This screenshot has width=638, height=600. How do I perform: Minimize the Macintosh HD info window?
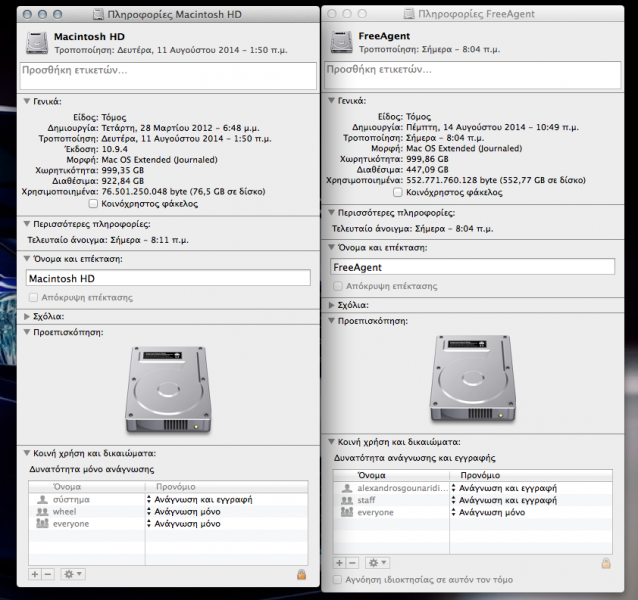point(42,15)
